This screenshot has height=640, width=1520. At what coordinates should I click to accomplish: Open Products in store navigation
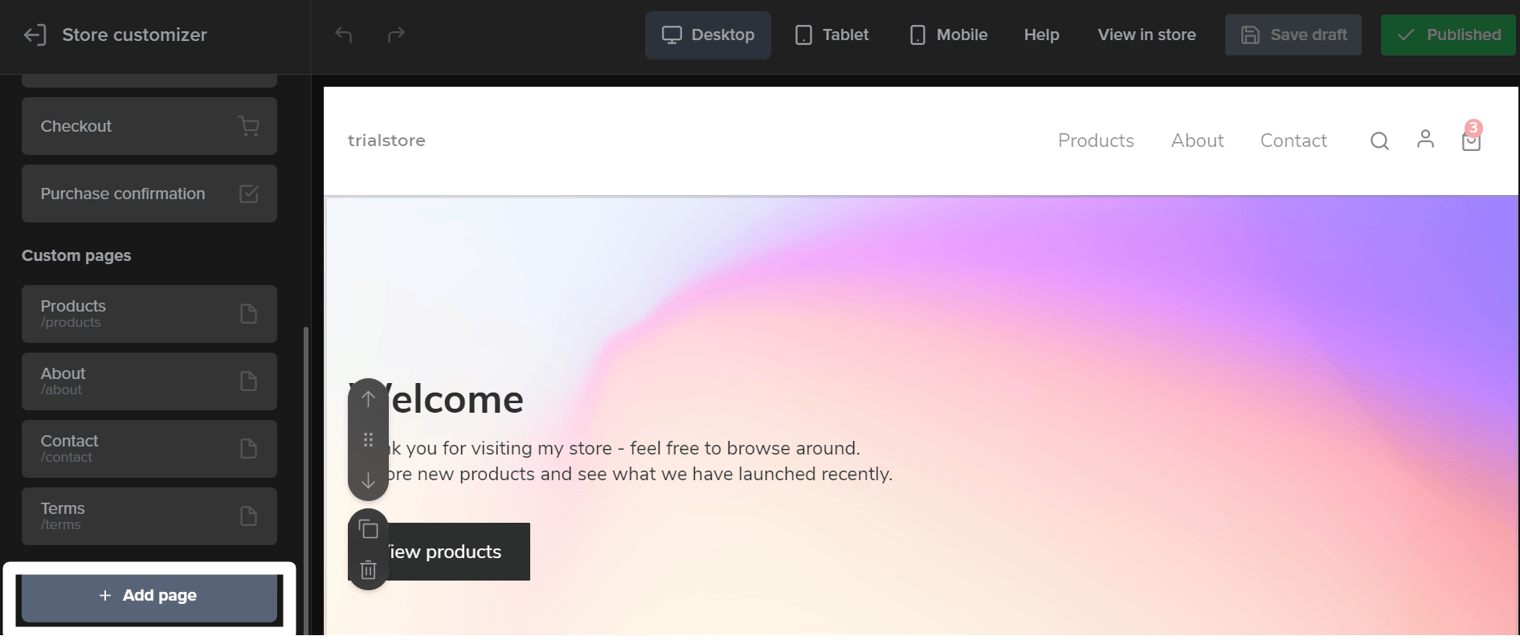pos(1096,141)
